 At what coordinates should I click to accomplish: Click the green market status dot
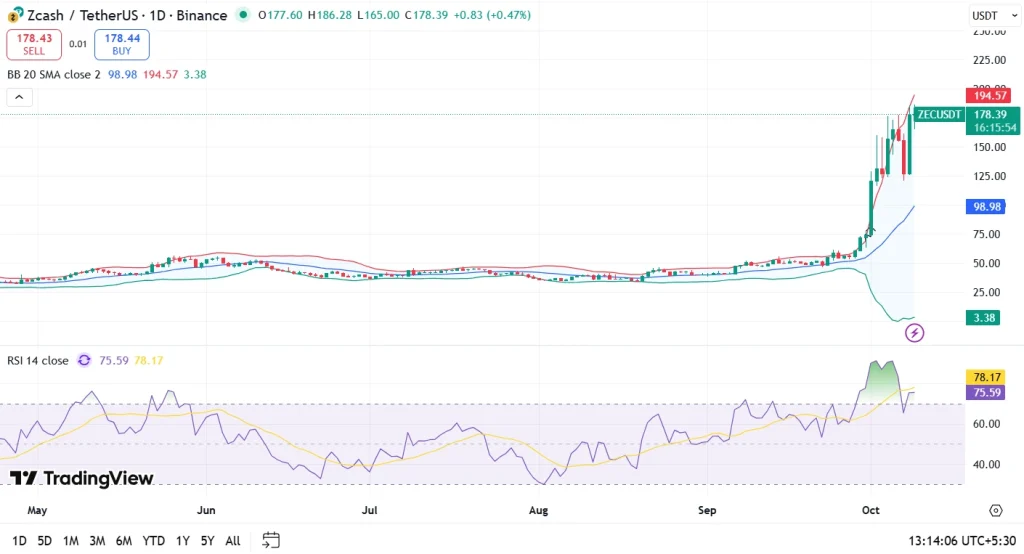coord(243,15)
